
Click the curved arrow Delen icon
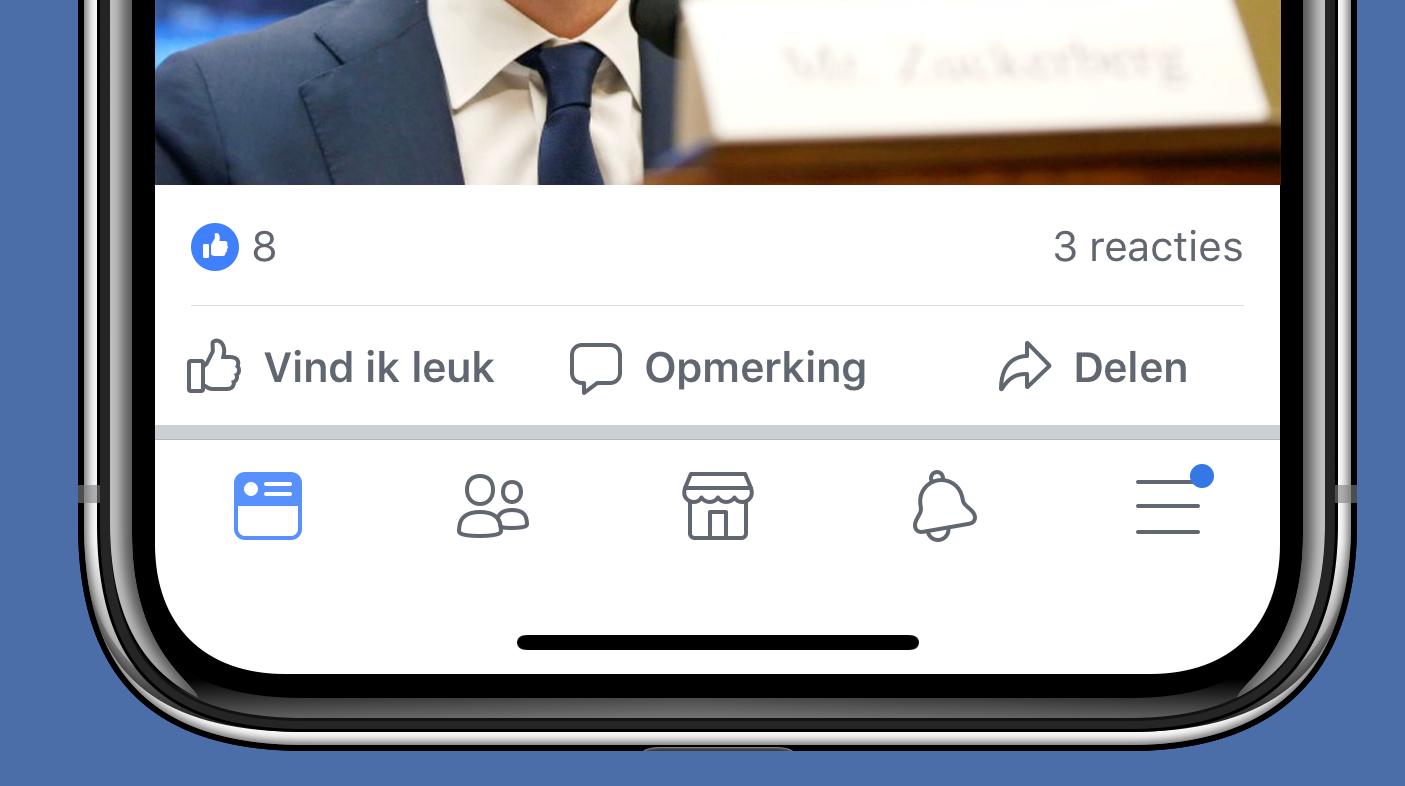coord(1025,367)
